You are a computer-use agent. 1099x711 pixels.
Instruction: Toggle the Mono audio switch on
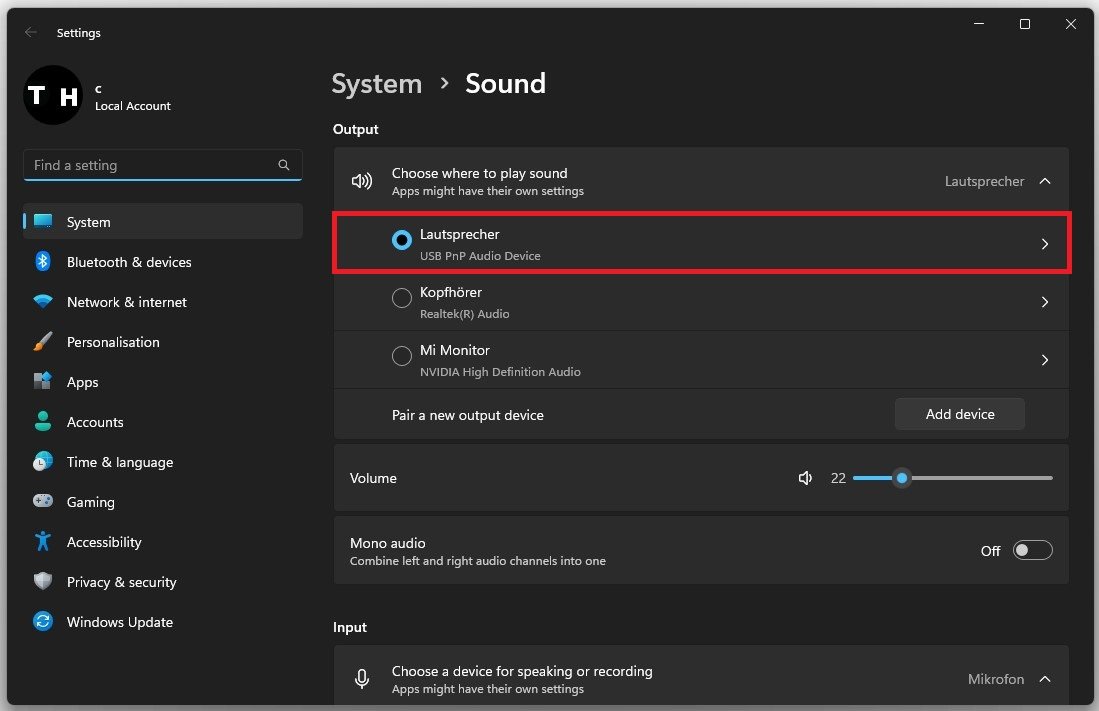coord(1032,550)
